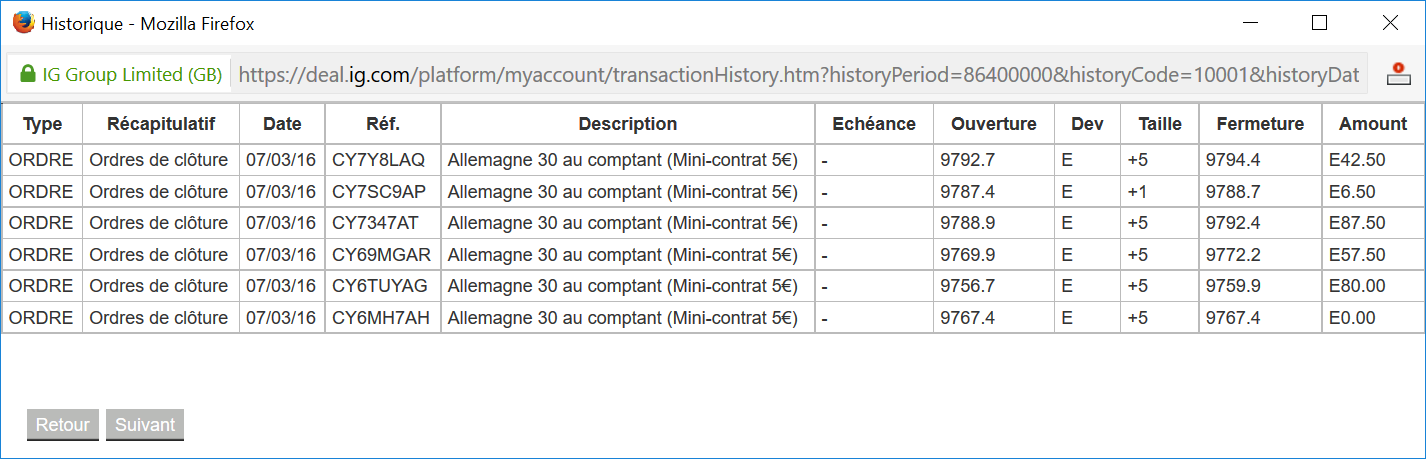Click the Amount column header
Viewport: 1426px width, 459px height.
pos(1372,124)
